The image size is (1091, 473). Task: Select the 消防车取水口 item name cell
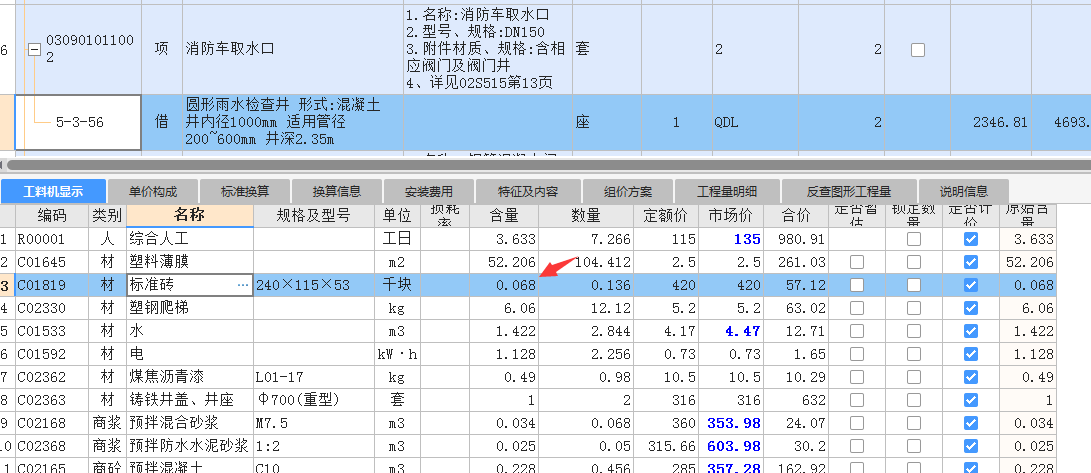pyautogui.click(x=292, y=49)
